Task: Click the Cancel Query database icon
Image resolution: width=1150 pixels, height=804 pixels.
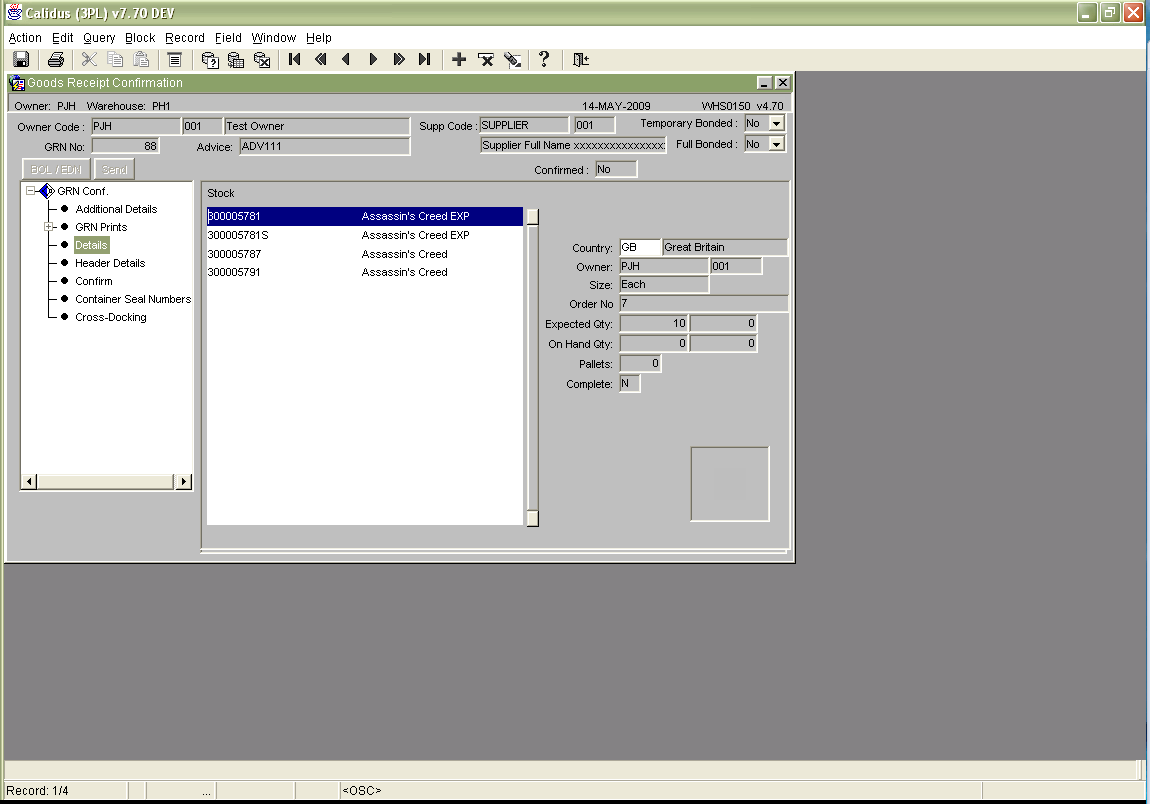Action: coord(262,59)
